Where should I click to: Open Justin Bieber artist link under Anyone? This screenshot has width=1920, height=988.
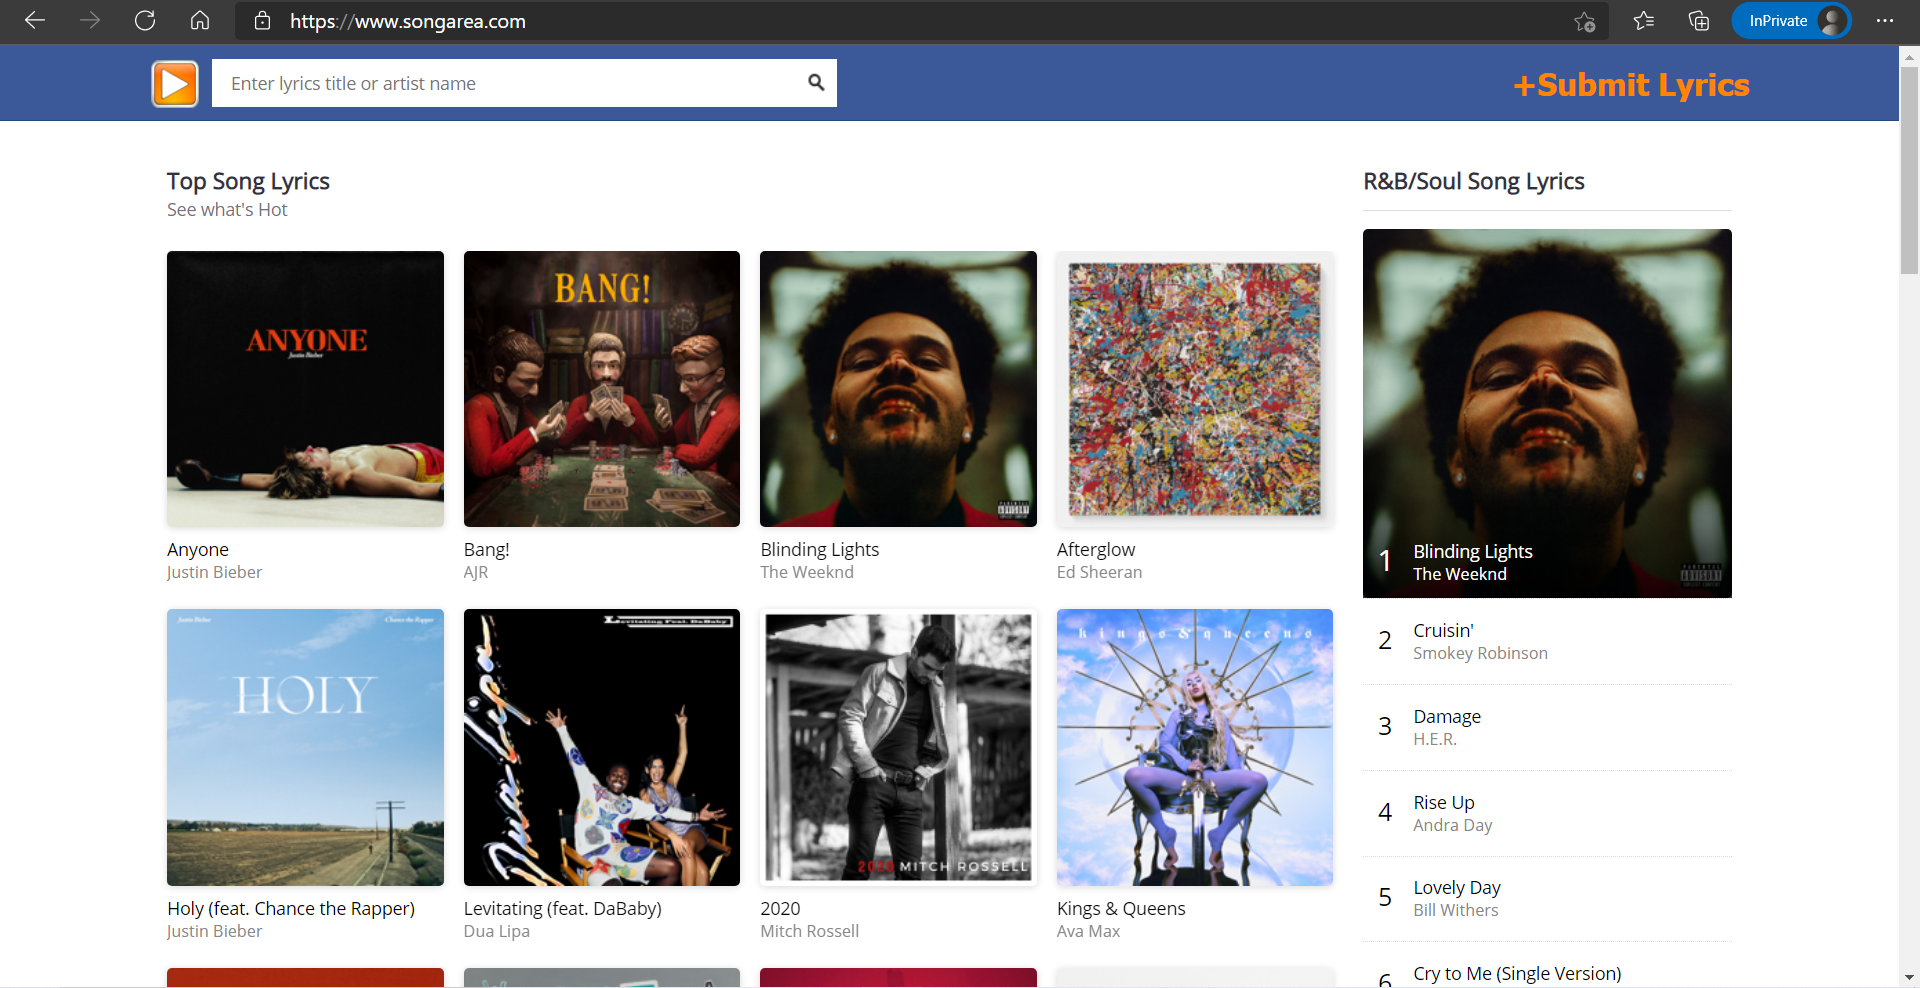pyautogui.click(x=214, y=572)
